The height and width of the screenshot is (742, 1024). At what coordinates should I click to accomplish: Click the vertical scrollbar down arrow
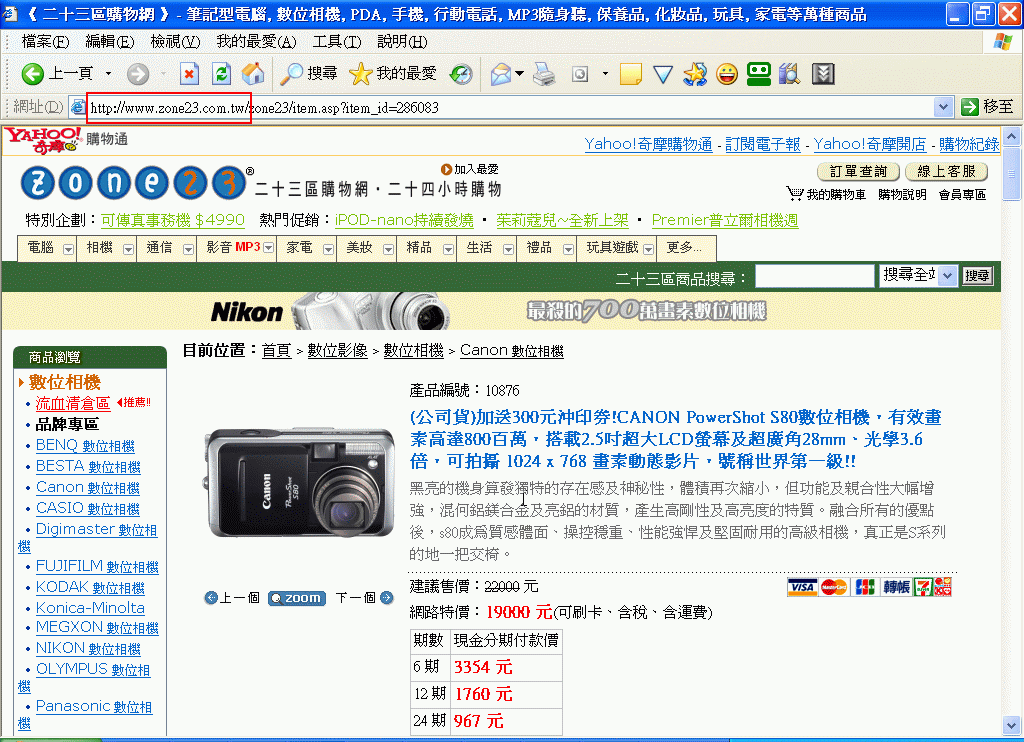coord(1012,725)
